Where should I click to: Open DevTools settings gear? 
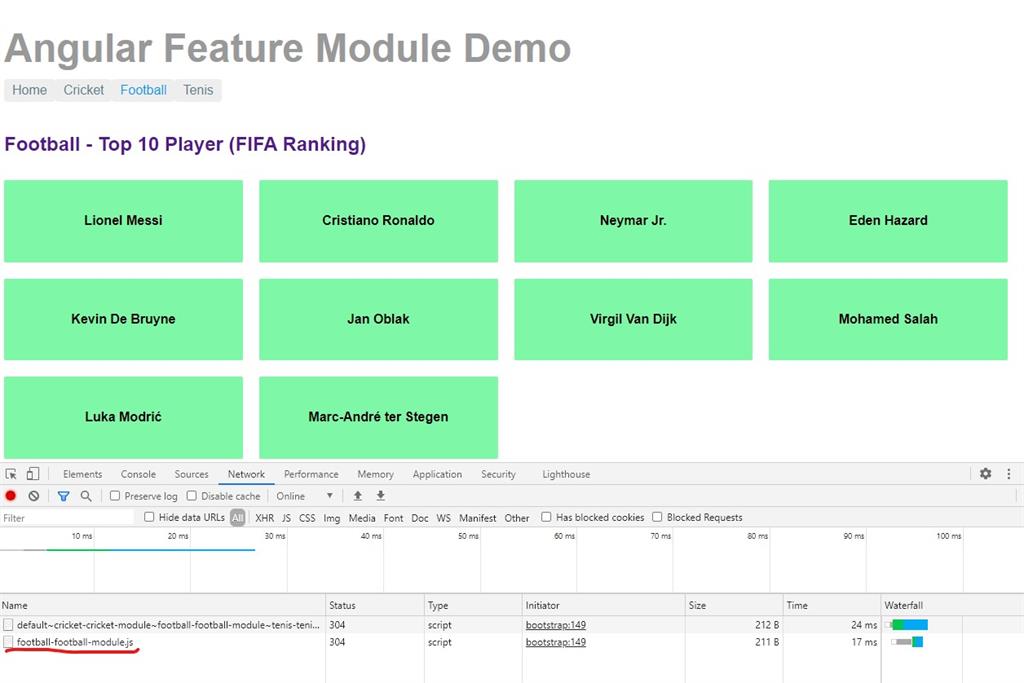pos(985,474)
